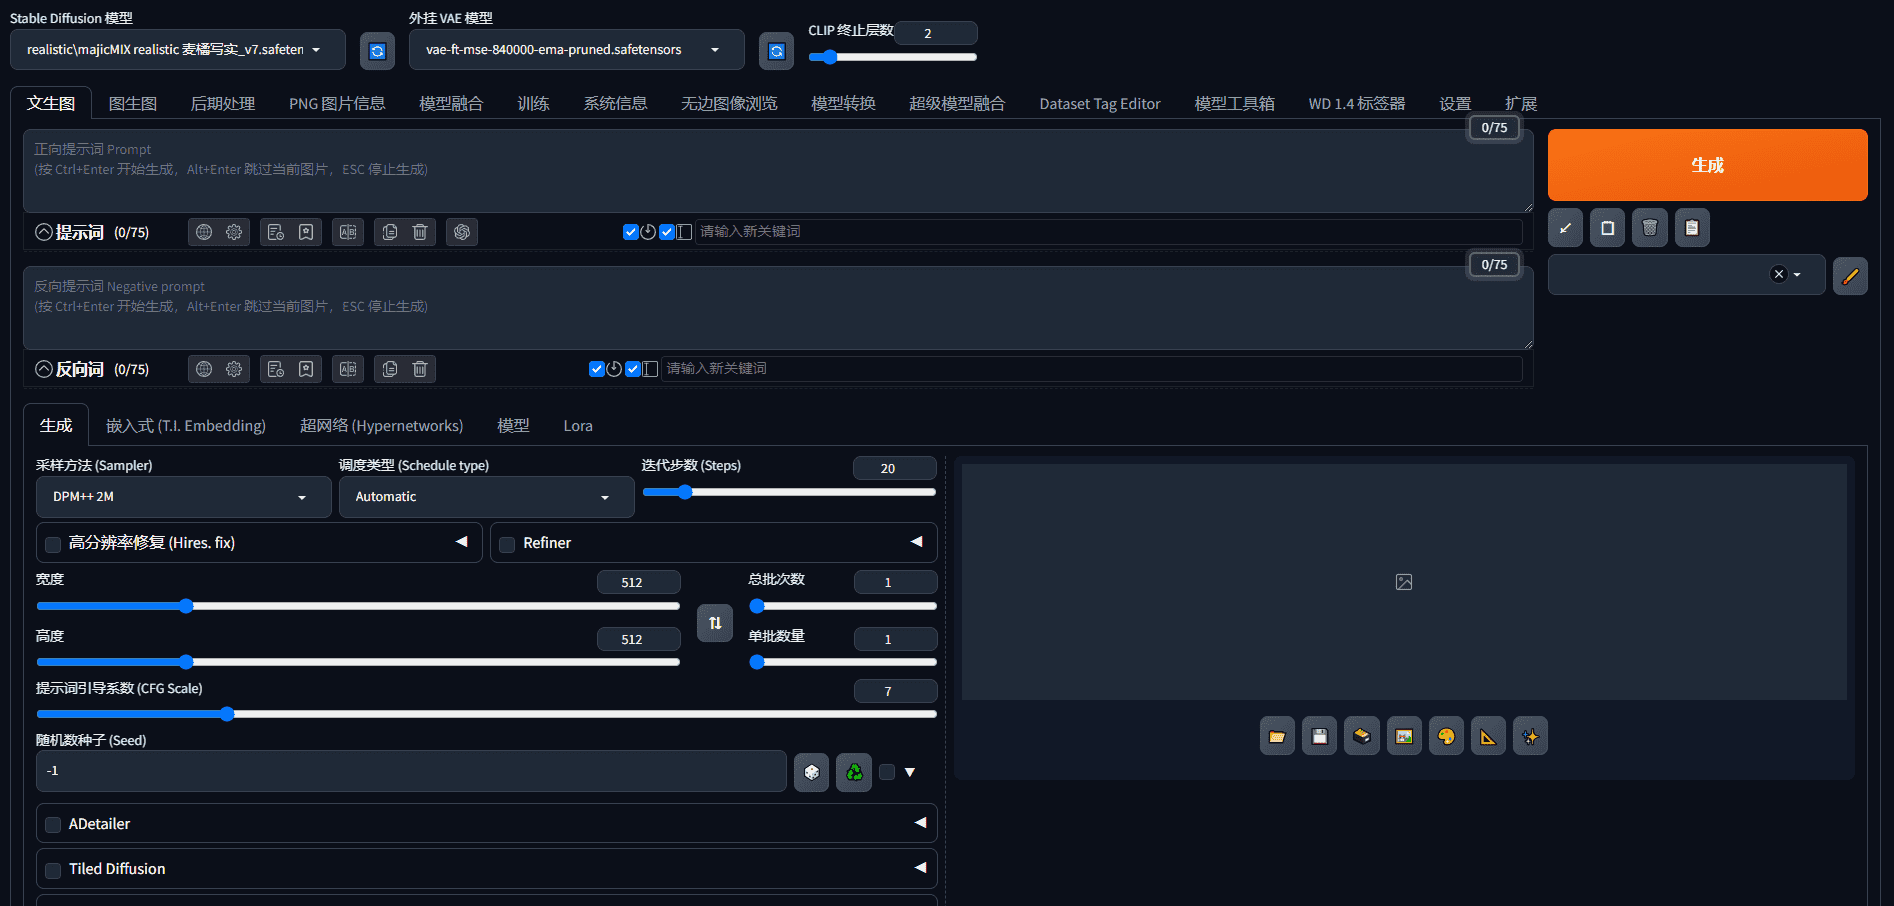Click the CFG Scale slider handle
1894x906 pixels.
(x=227, y=714)
